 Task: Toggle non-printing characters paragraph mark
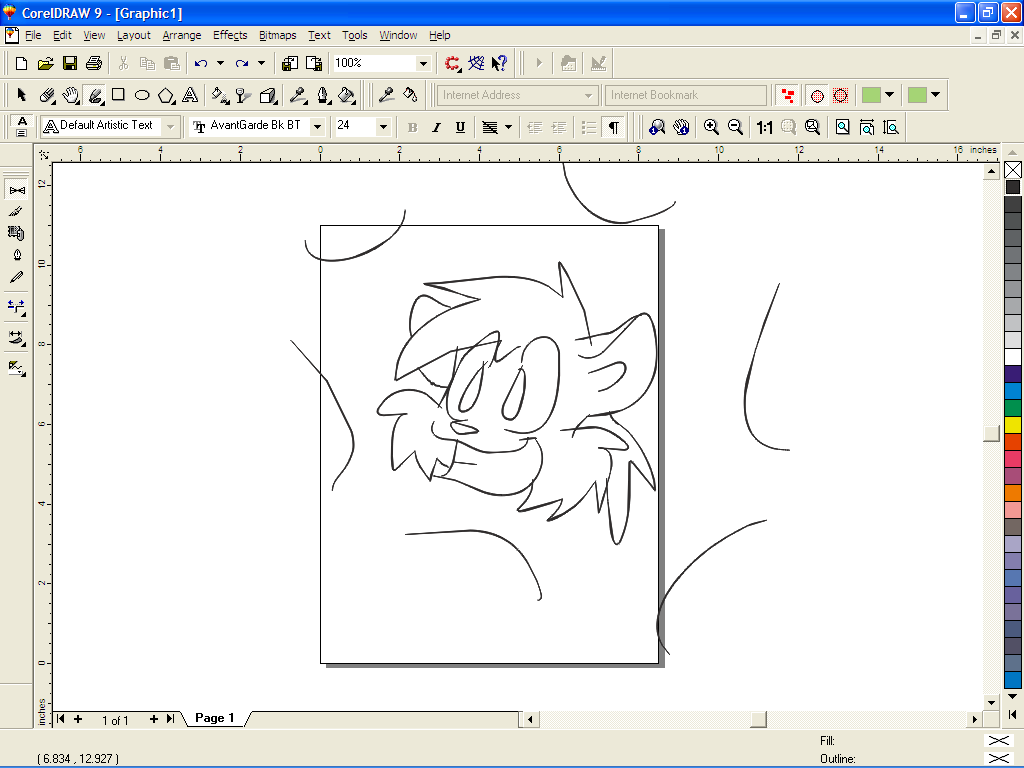click(x=614, y=127)
